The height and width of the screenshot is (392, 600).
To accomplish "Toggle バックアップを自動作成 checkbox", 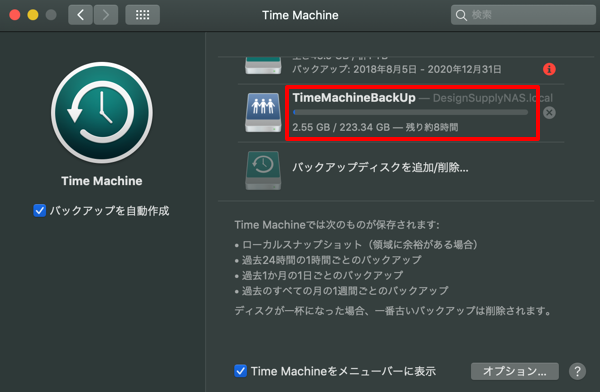I will tap(40, 211).
